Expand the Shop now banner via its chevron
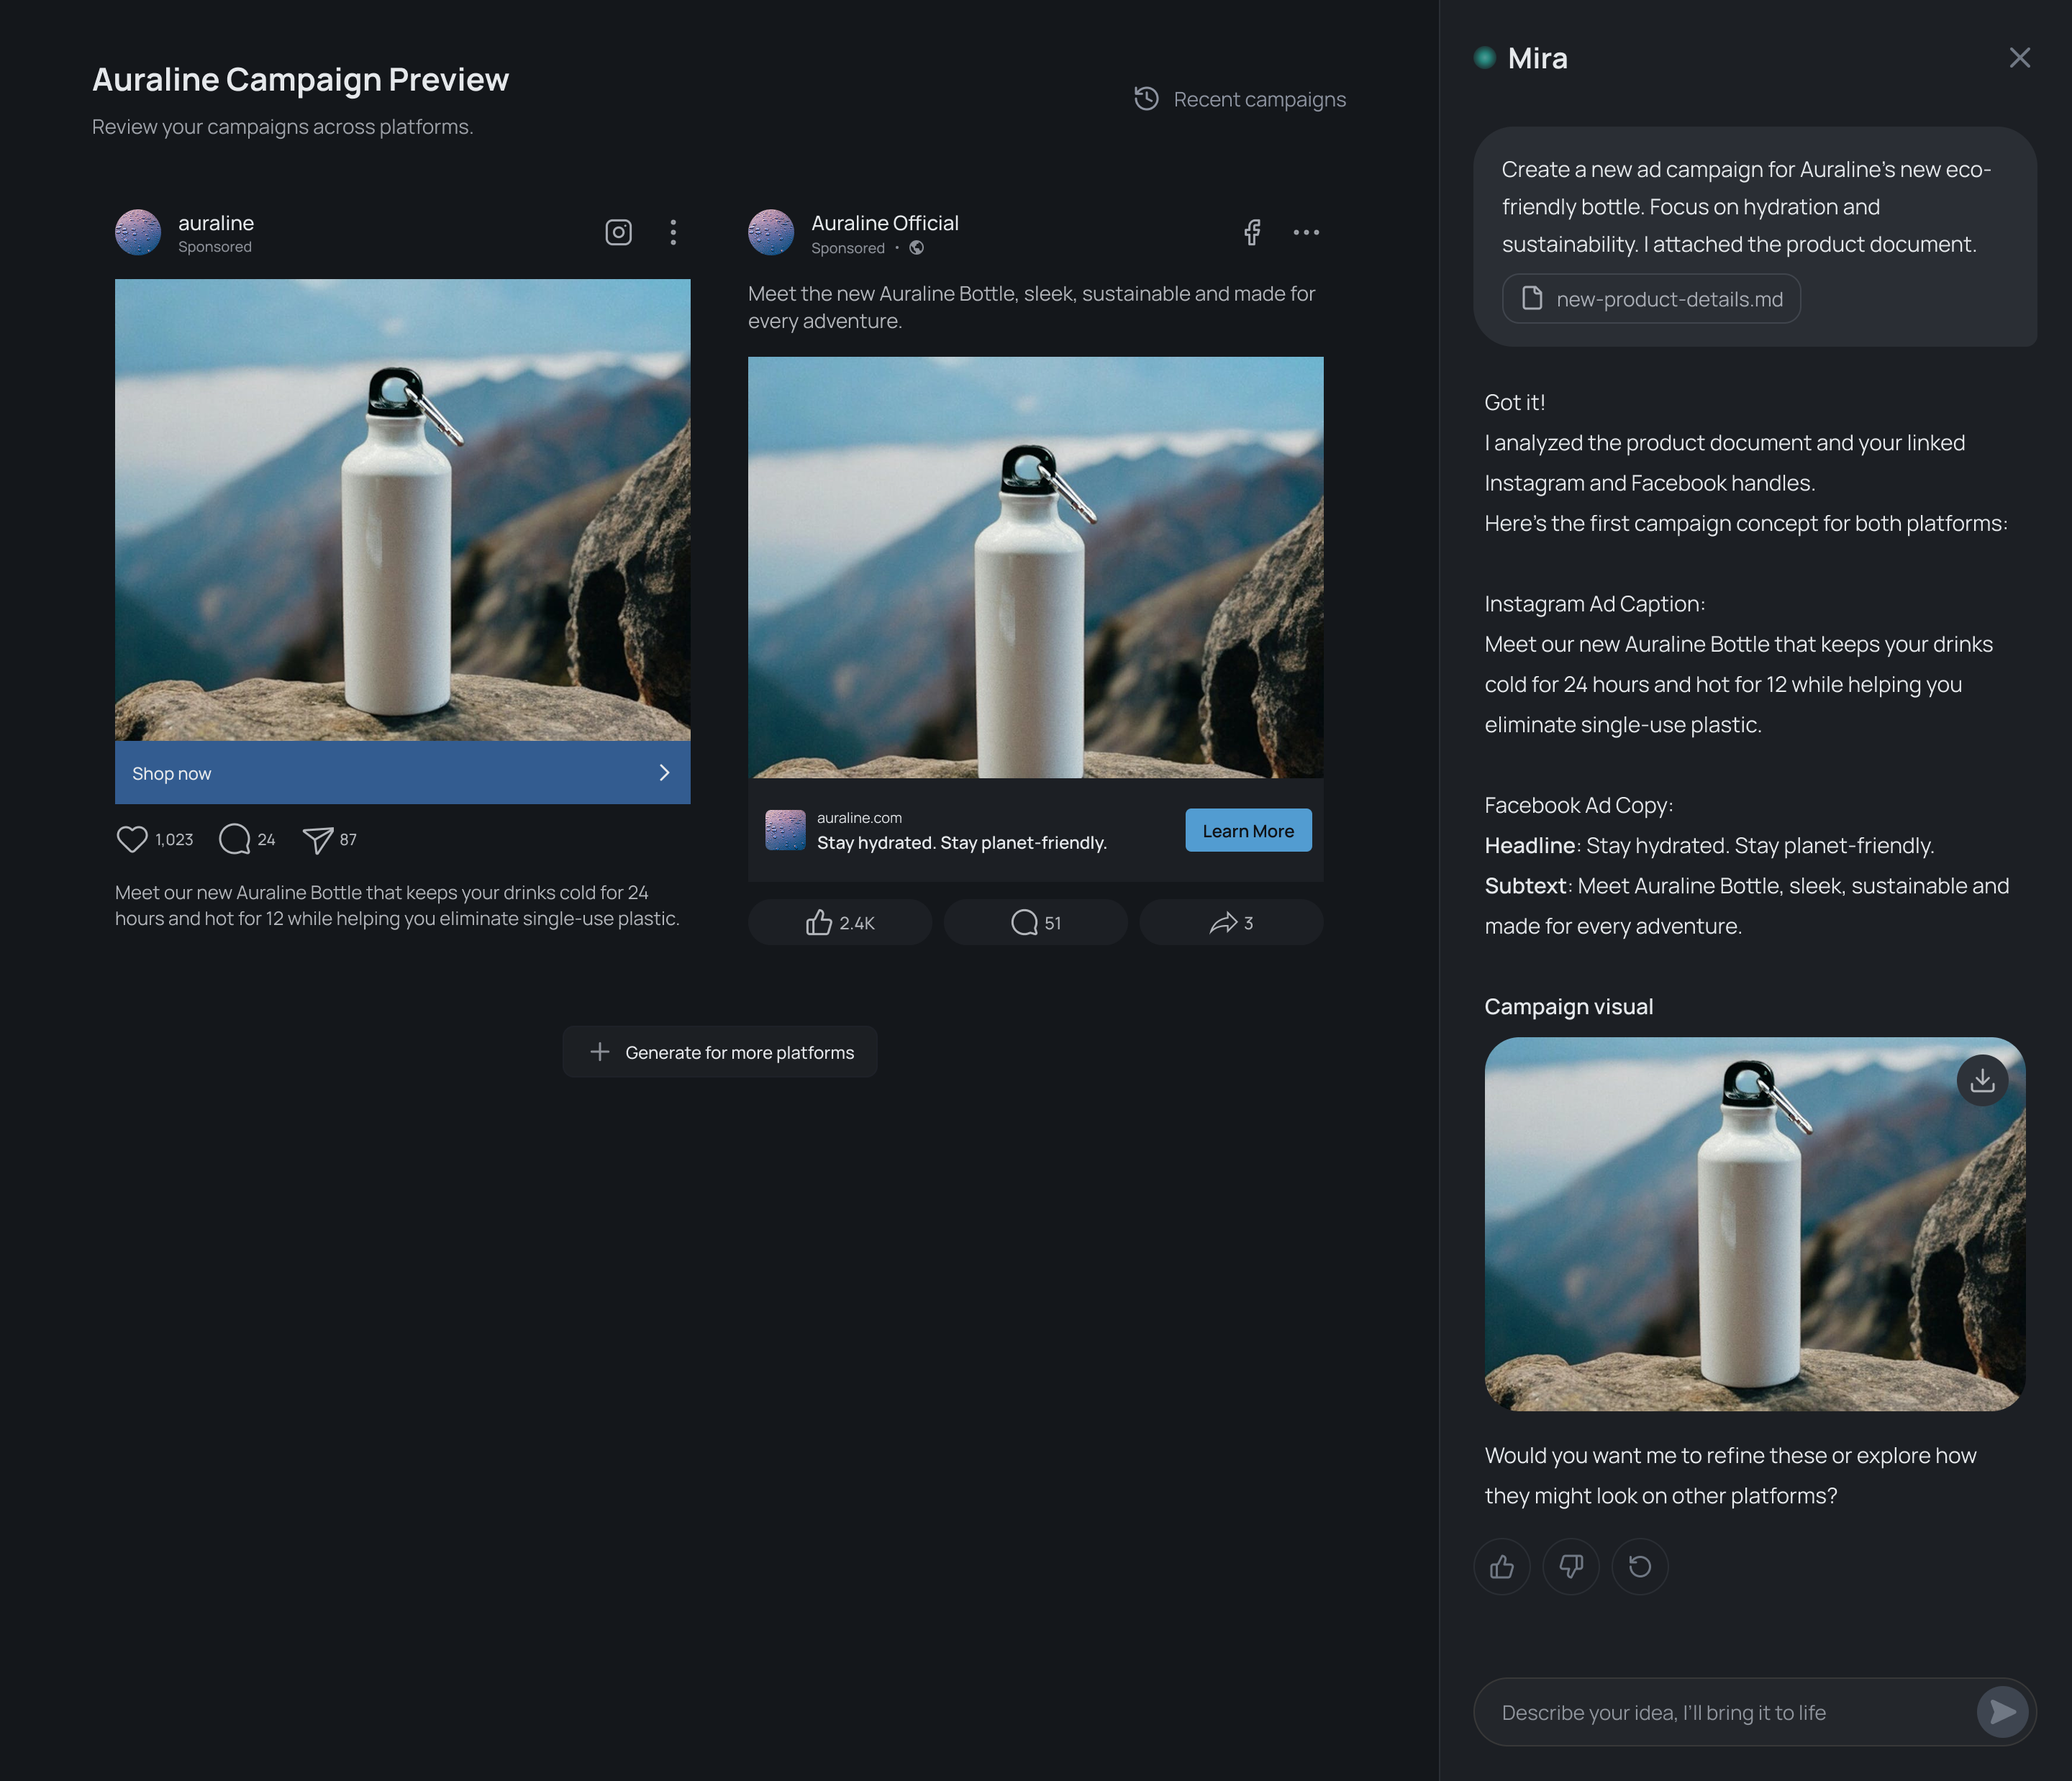The width and height of the screenshot is (2072, 1781). [x=664, y=772]
